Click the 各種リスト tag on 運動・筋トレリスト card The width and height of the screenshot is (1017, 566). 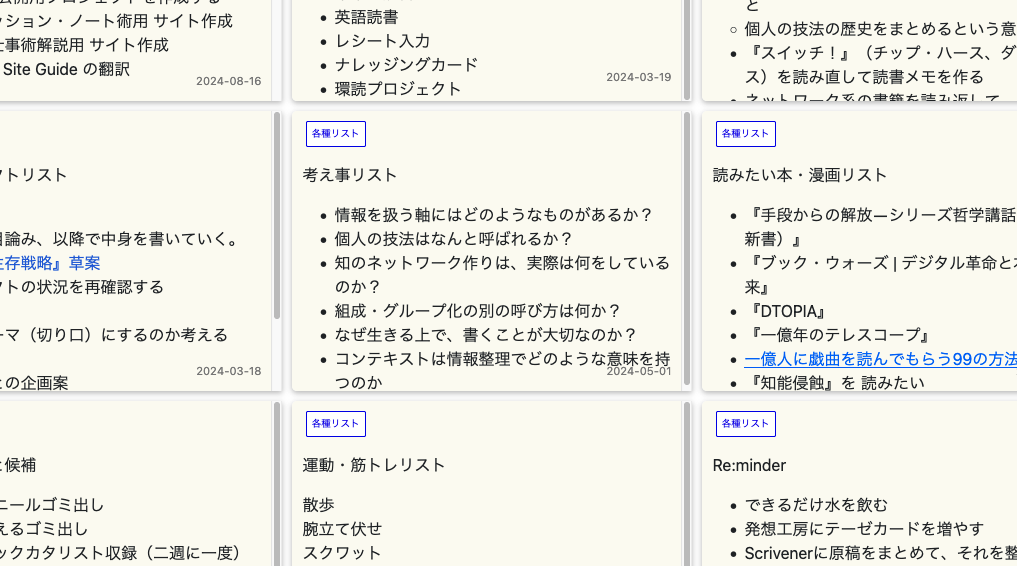click(335, 423)
